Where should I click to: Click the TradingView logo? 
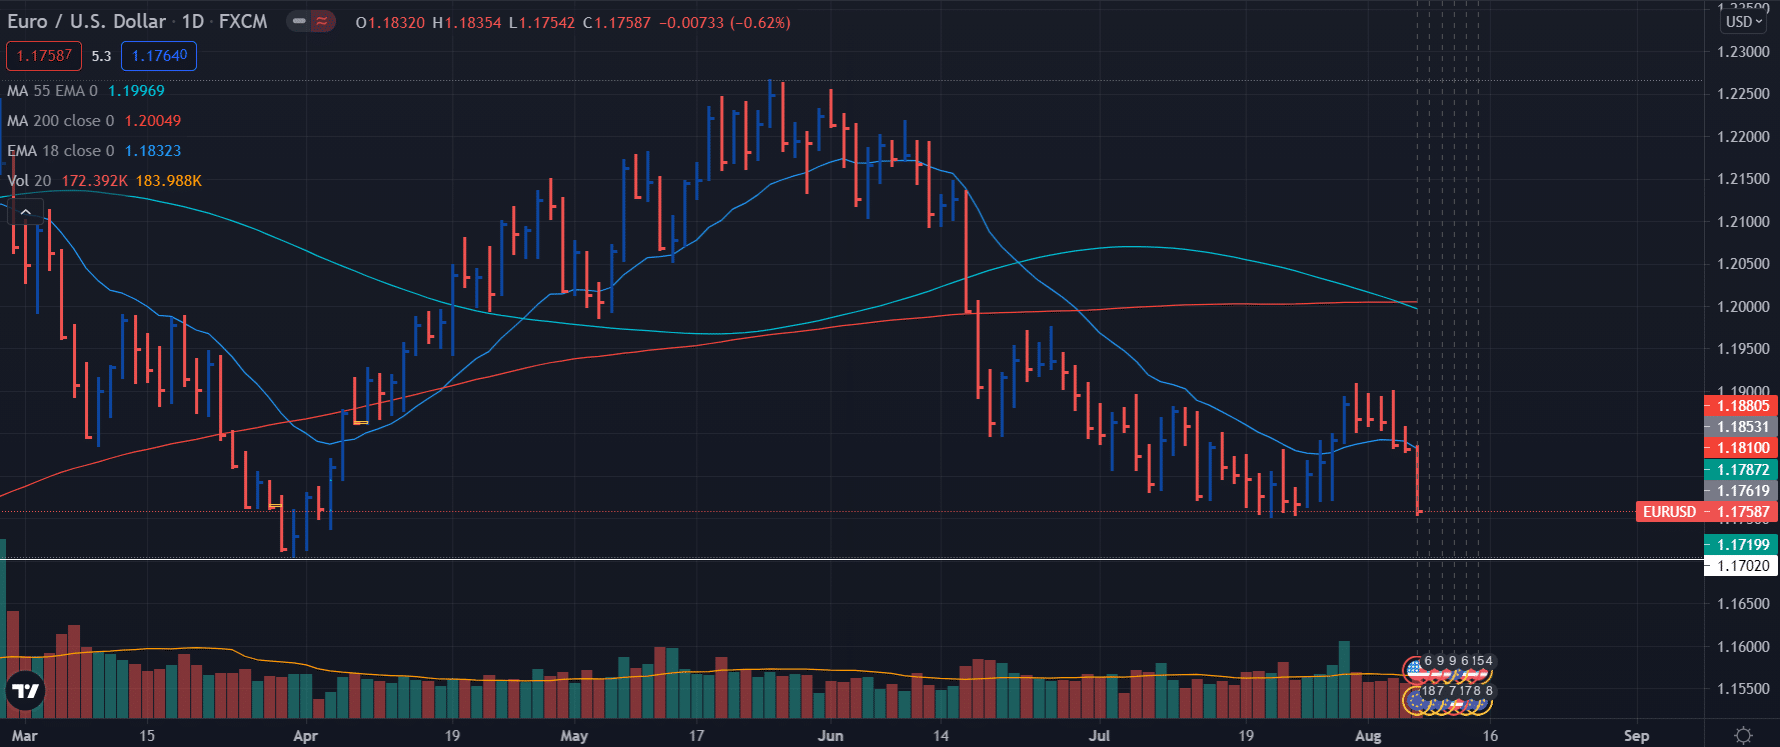point(25,691)
